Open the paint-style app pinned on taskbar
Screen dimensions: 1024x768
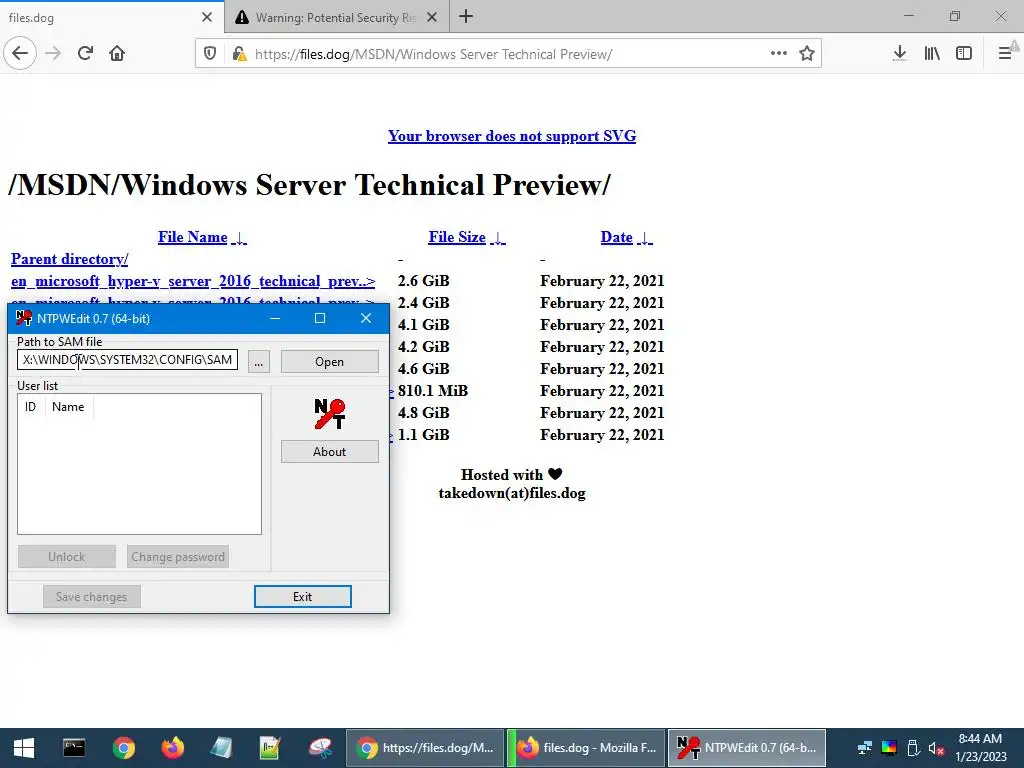[319, 748]
